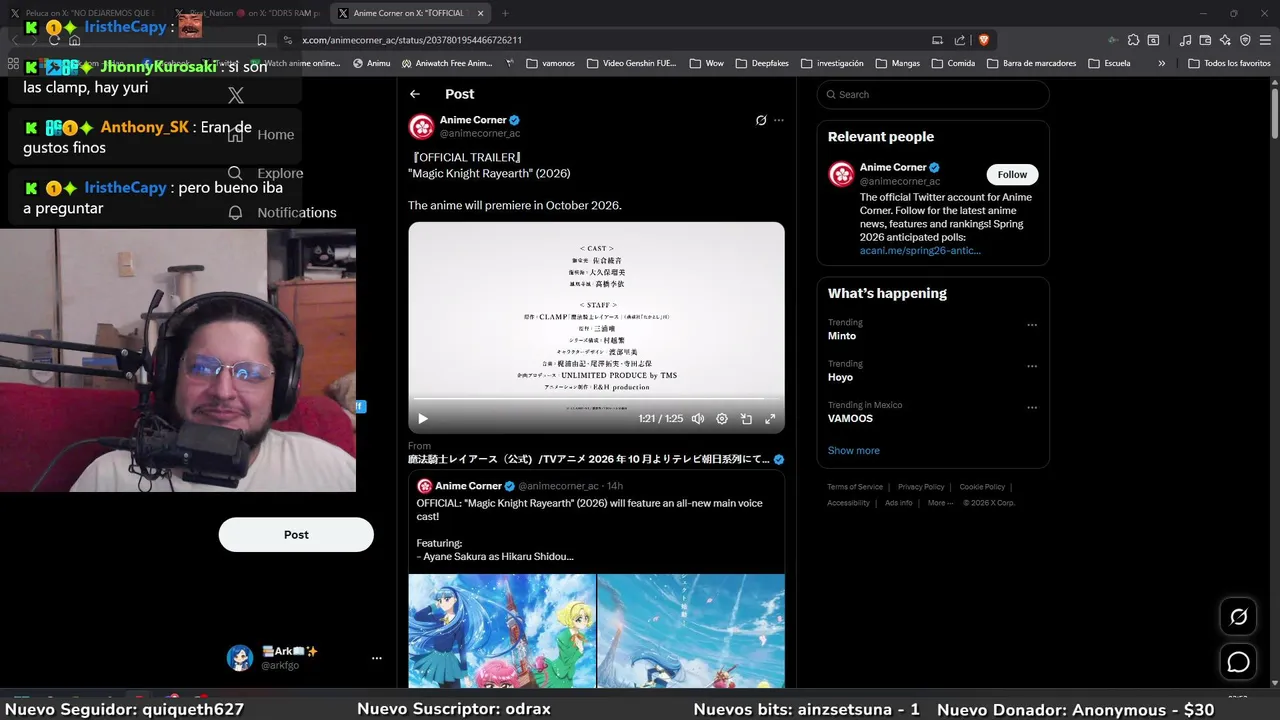Expand the More footer menu
Viewport: 1280px width, 720px height.
941,503
